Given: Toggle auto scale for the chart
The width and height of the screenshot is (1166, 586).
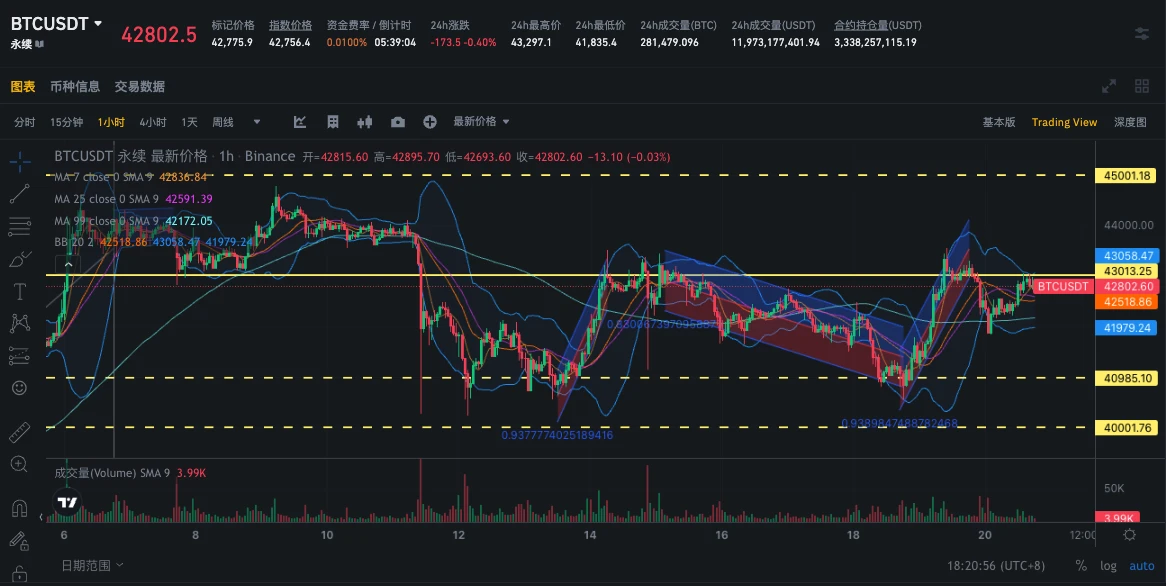Looking at the screenshot, I should [1142, 565].
